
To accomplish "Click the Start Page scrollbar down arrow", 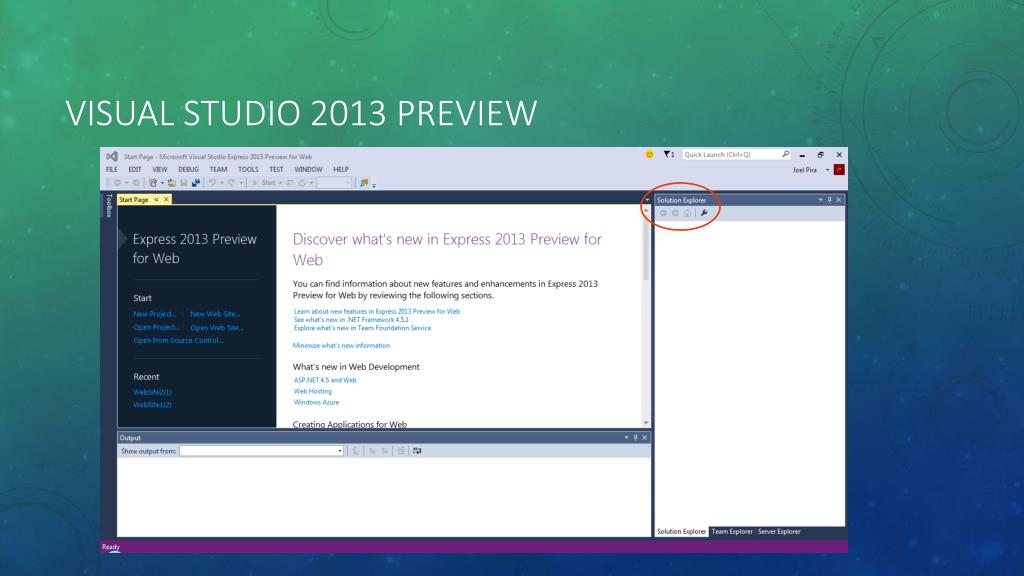I will (646, 423).
